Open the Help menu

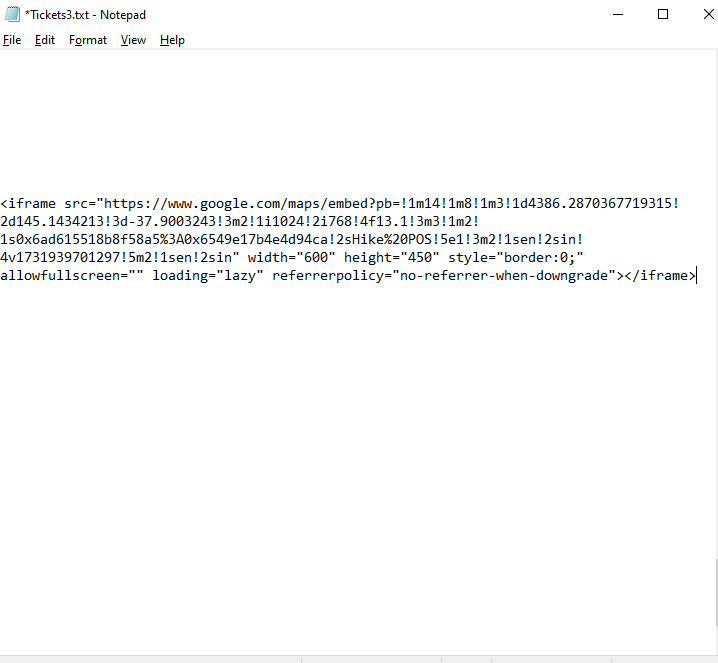pyautogui.click(x=172, y=40)
